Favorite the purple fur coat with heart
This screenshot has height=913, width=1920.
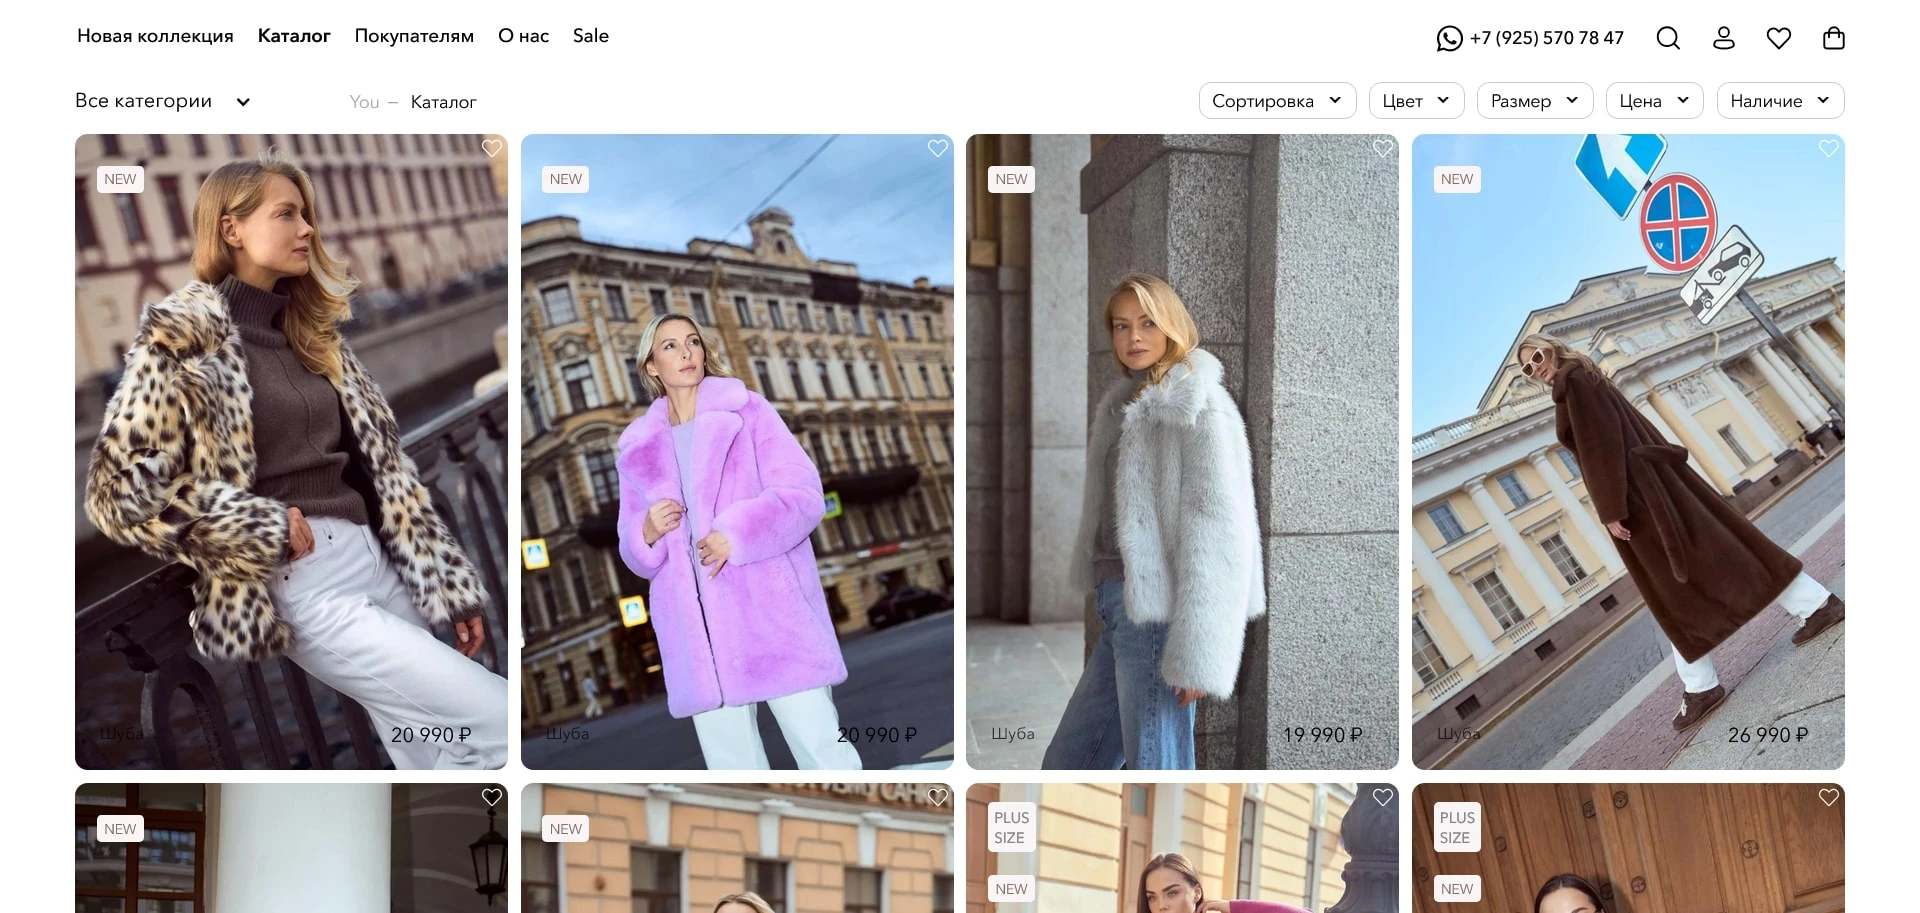937,149
